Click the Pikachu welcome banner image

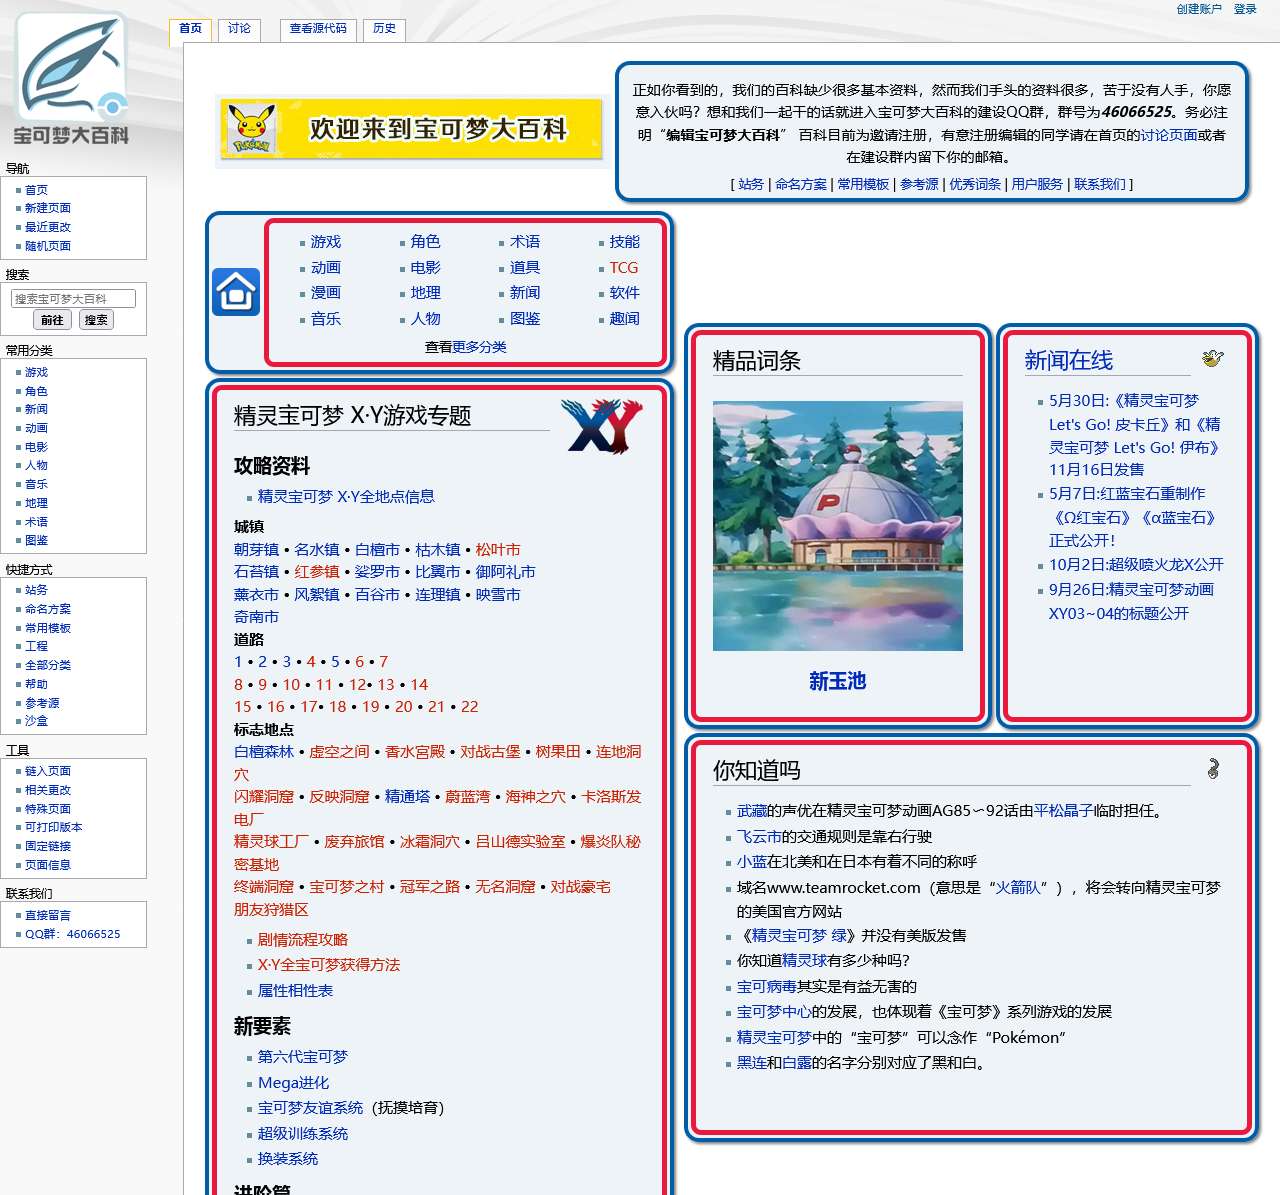(411, 129)
